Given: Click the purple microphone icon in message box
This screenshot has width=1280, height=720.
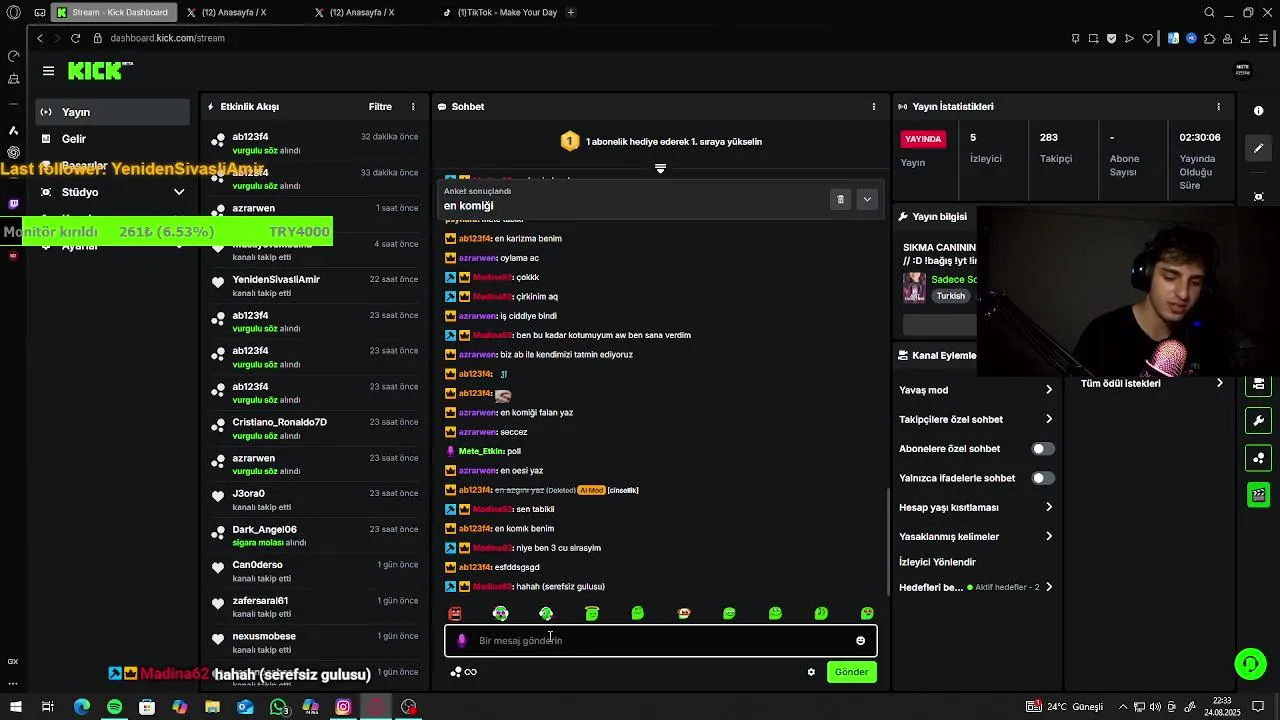Looking at the screenshot, I should 461,640.
